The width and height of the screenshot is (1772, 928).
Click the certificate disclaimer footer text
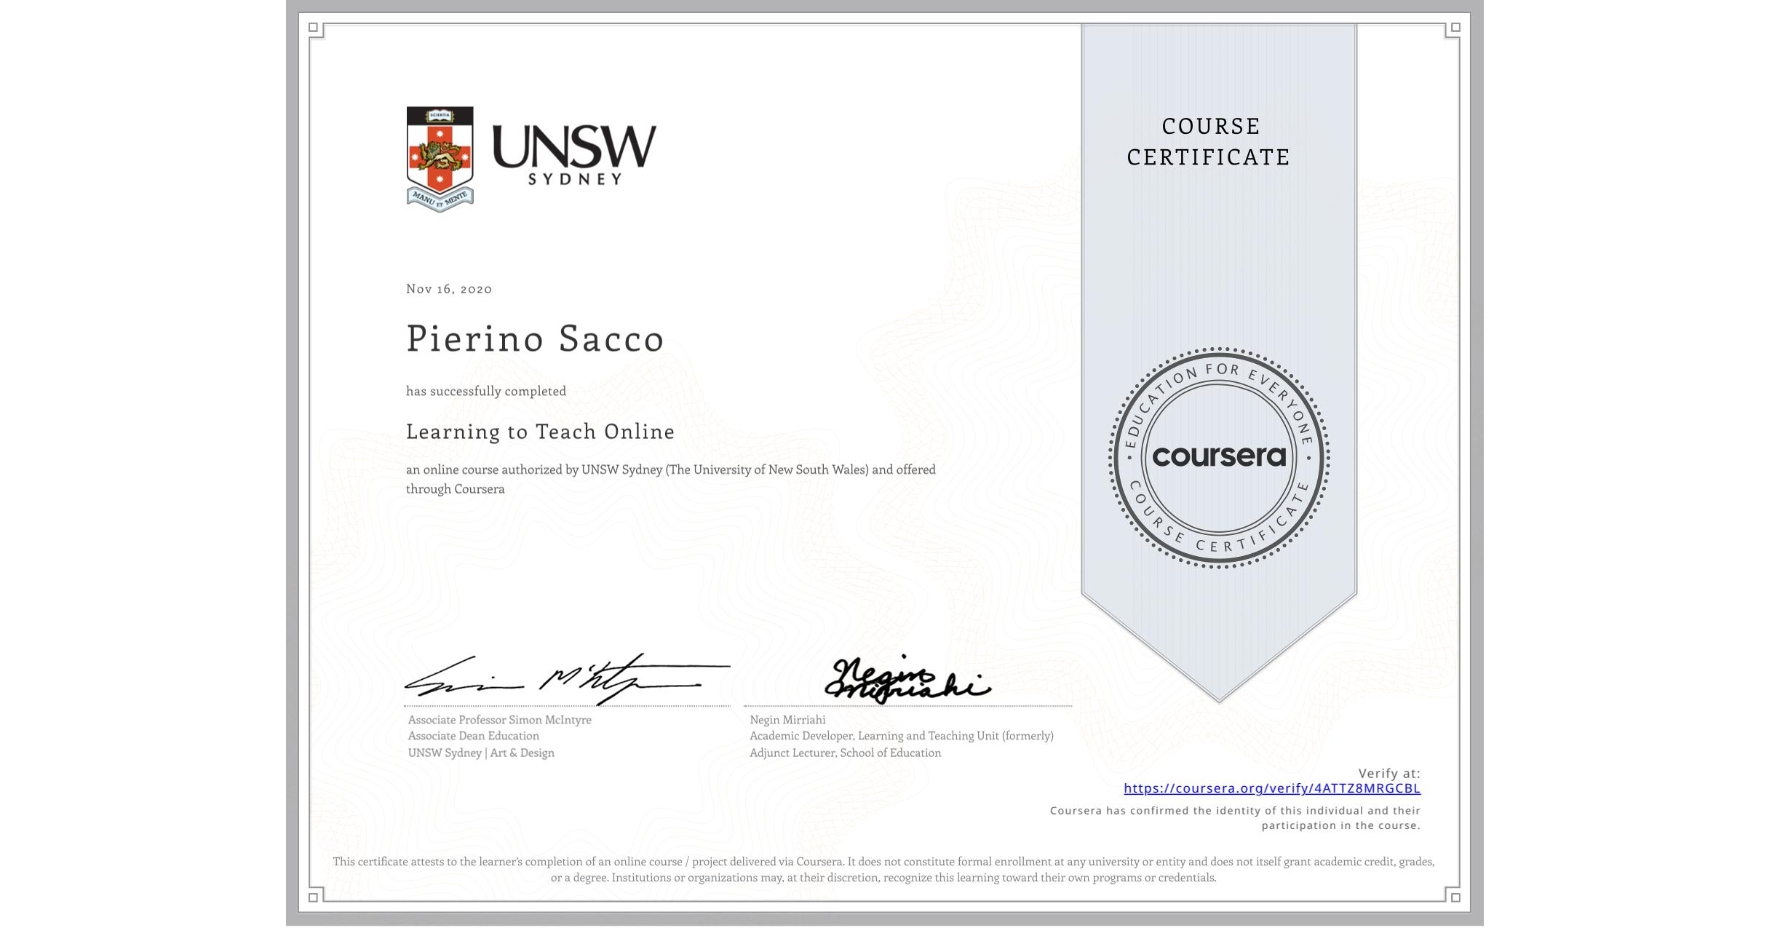point(884,869)
